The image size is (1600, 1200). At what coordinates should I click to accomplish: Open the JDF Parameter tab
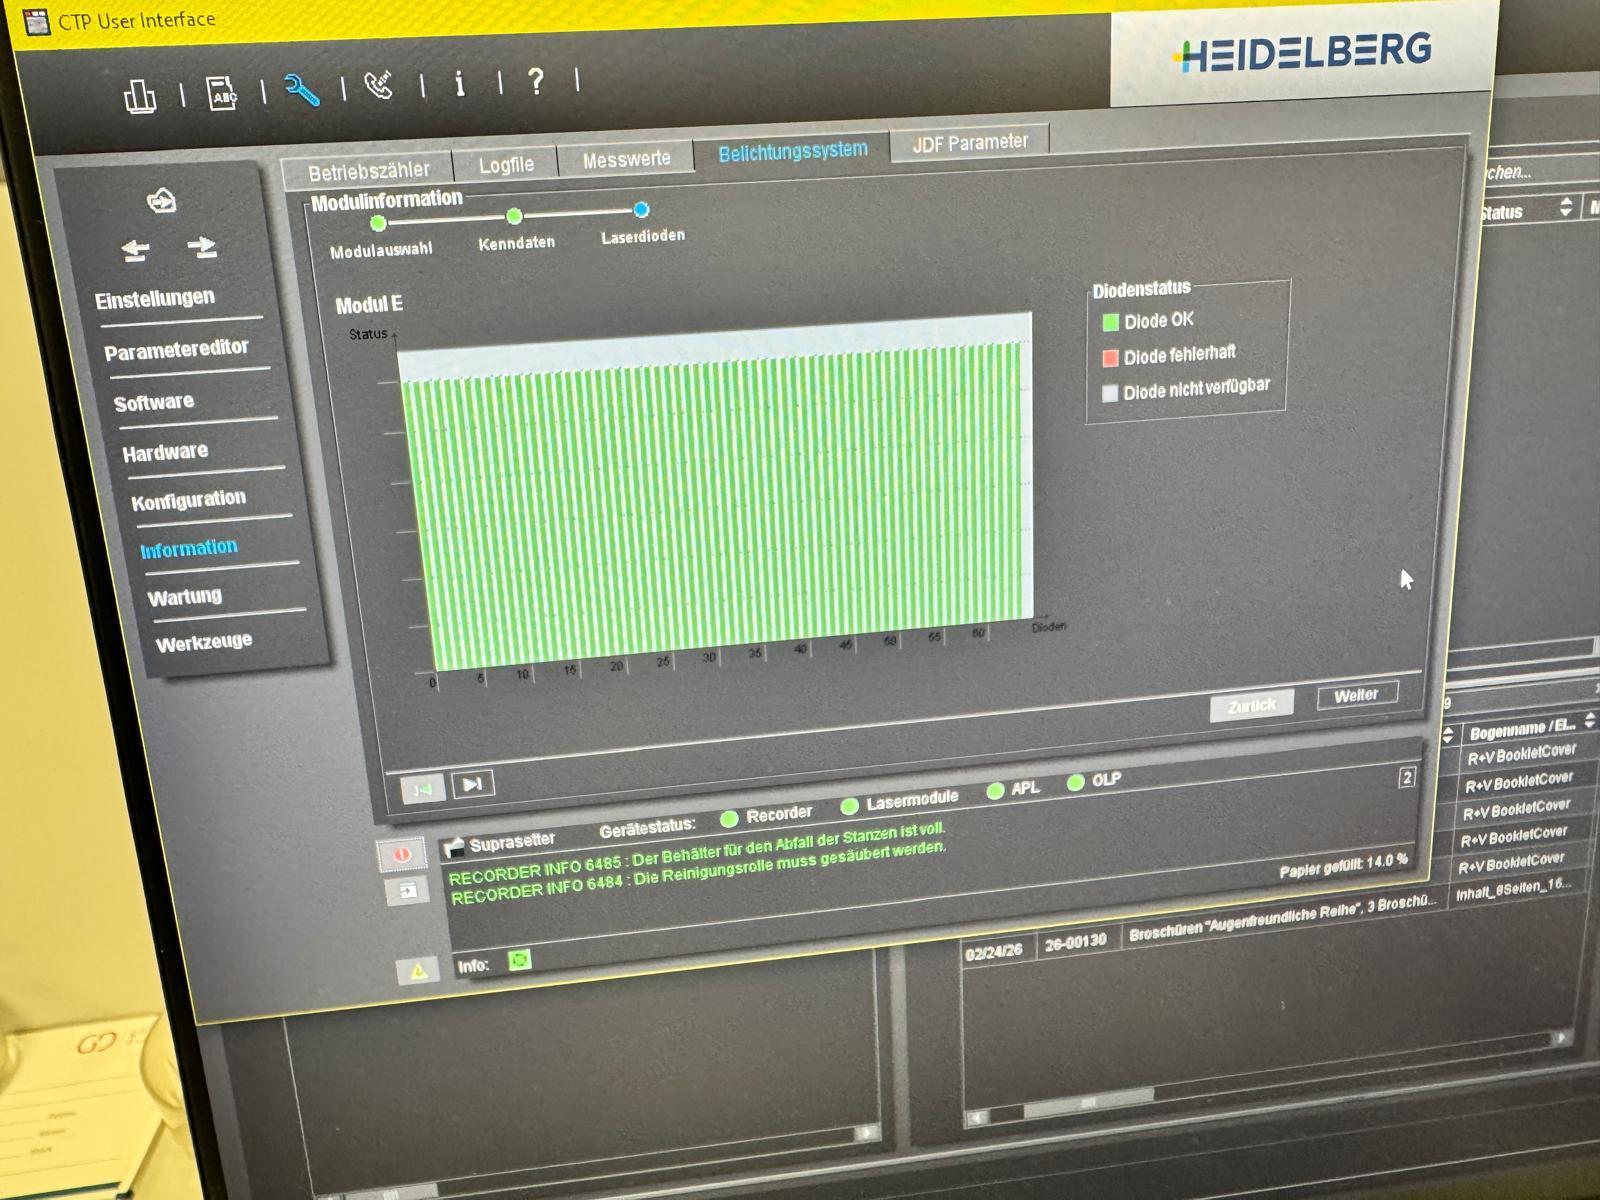969,143
